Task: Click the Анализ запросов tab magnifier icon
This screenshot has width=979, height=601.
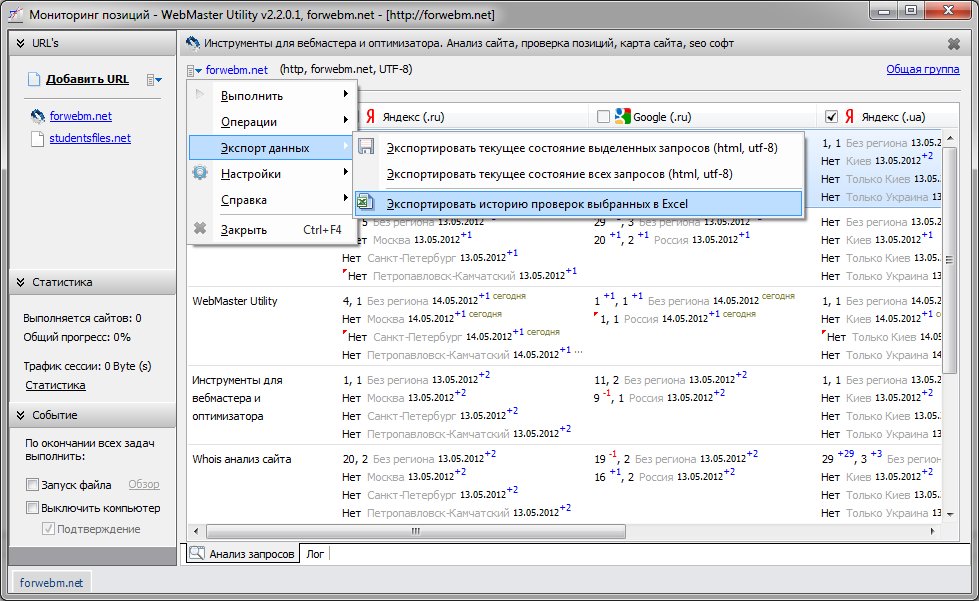Action: coord(197,553)
